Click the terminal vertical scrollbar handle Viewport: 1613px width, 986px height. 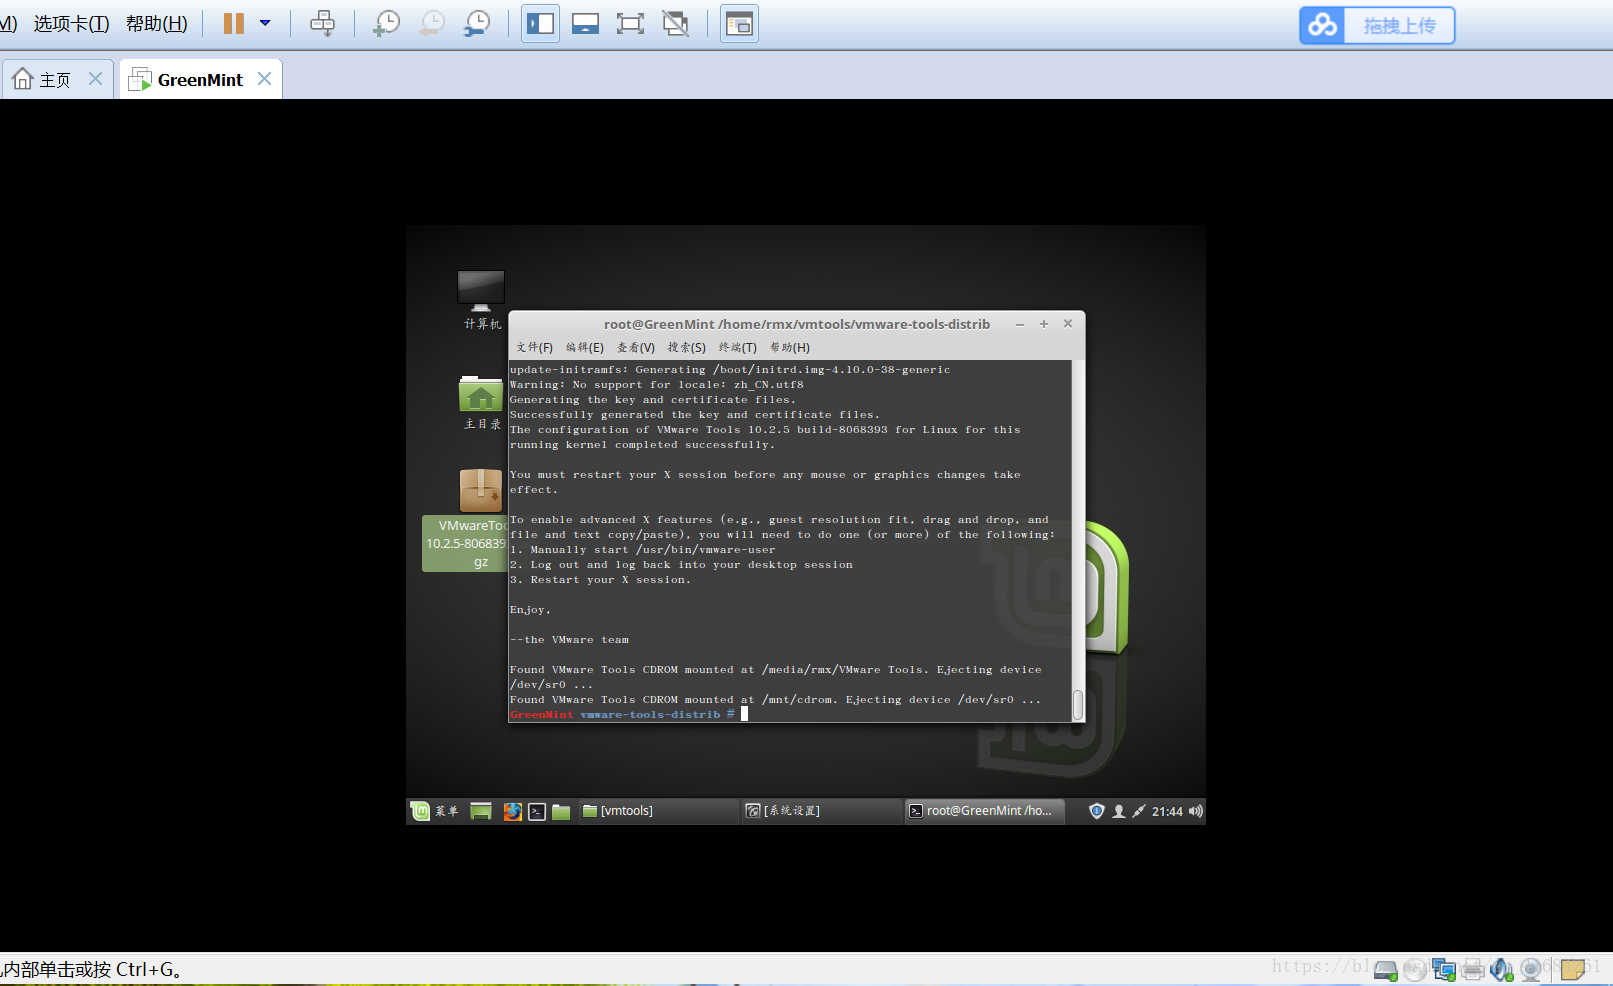[x=1078, y=704]
